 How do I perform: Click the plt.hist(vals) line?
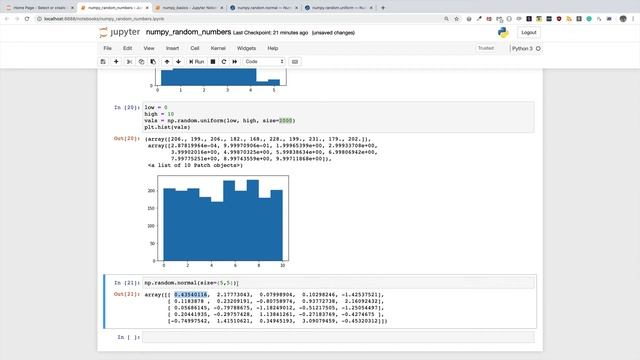point(167,127)
